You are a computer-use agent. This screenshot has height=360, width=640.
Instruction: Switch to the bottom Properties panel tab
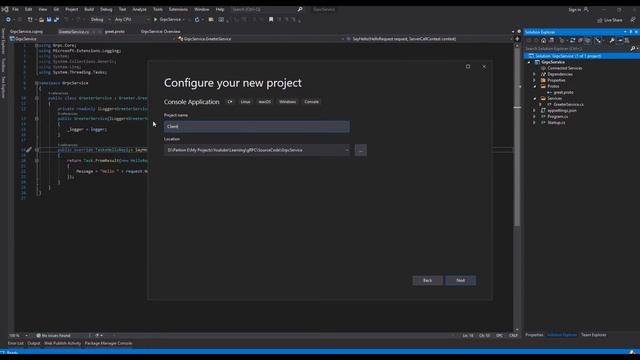534,335
